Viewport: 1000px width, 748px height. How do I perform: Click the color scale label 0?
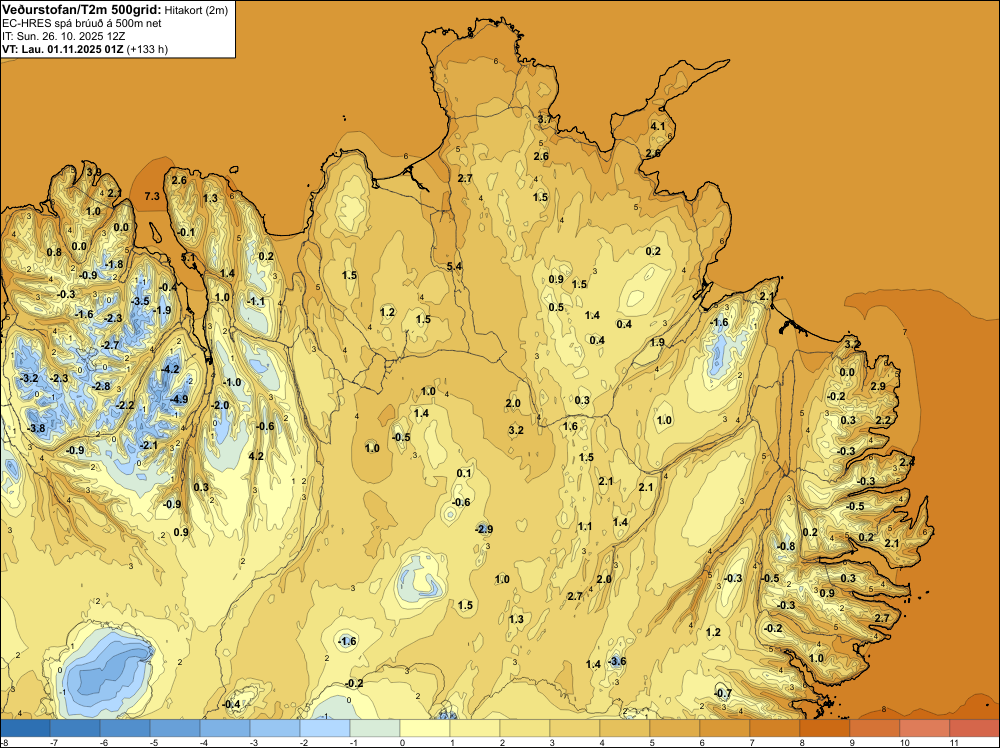[402, 742]
